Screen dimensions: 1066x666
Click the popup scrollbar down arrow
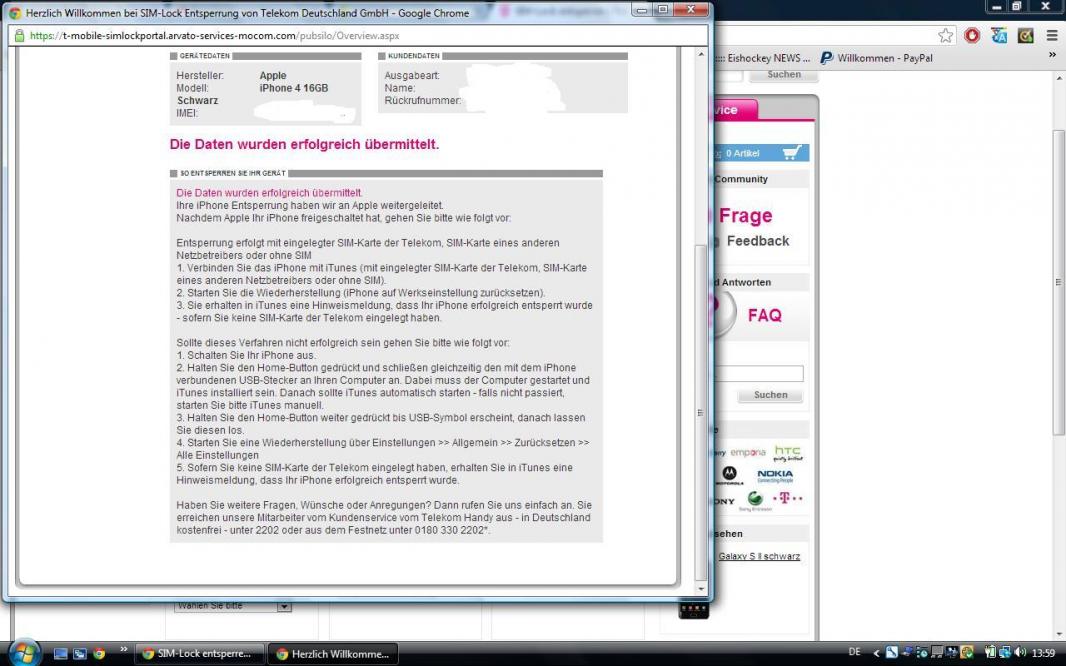(x=701, y=589)
